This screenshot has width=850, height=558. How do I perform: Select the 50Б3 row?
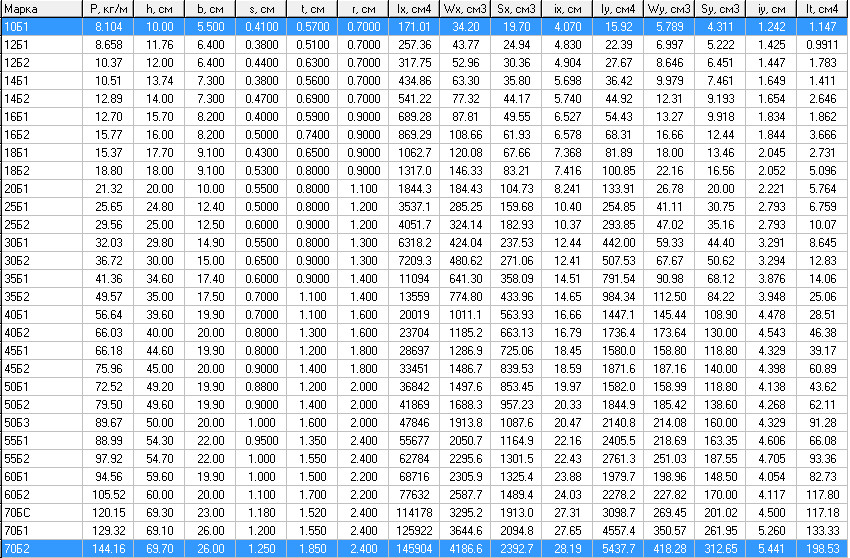[424, 422]
